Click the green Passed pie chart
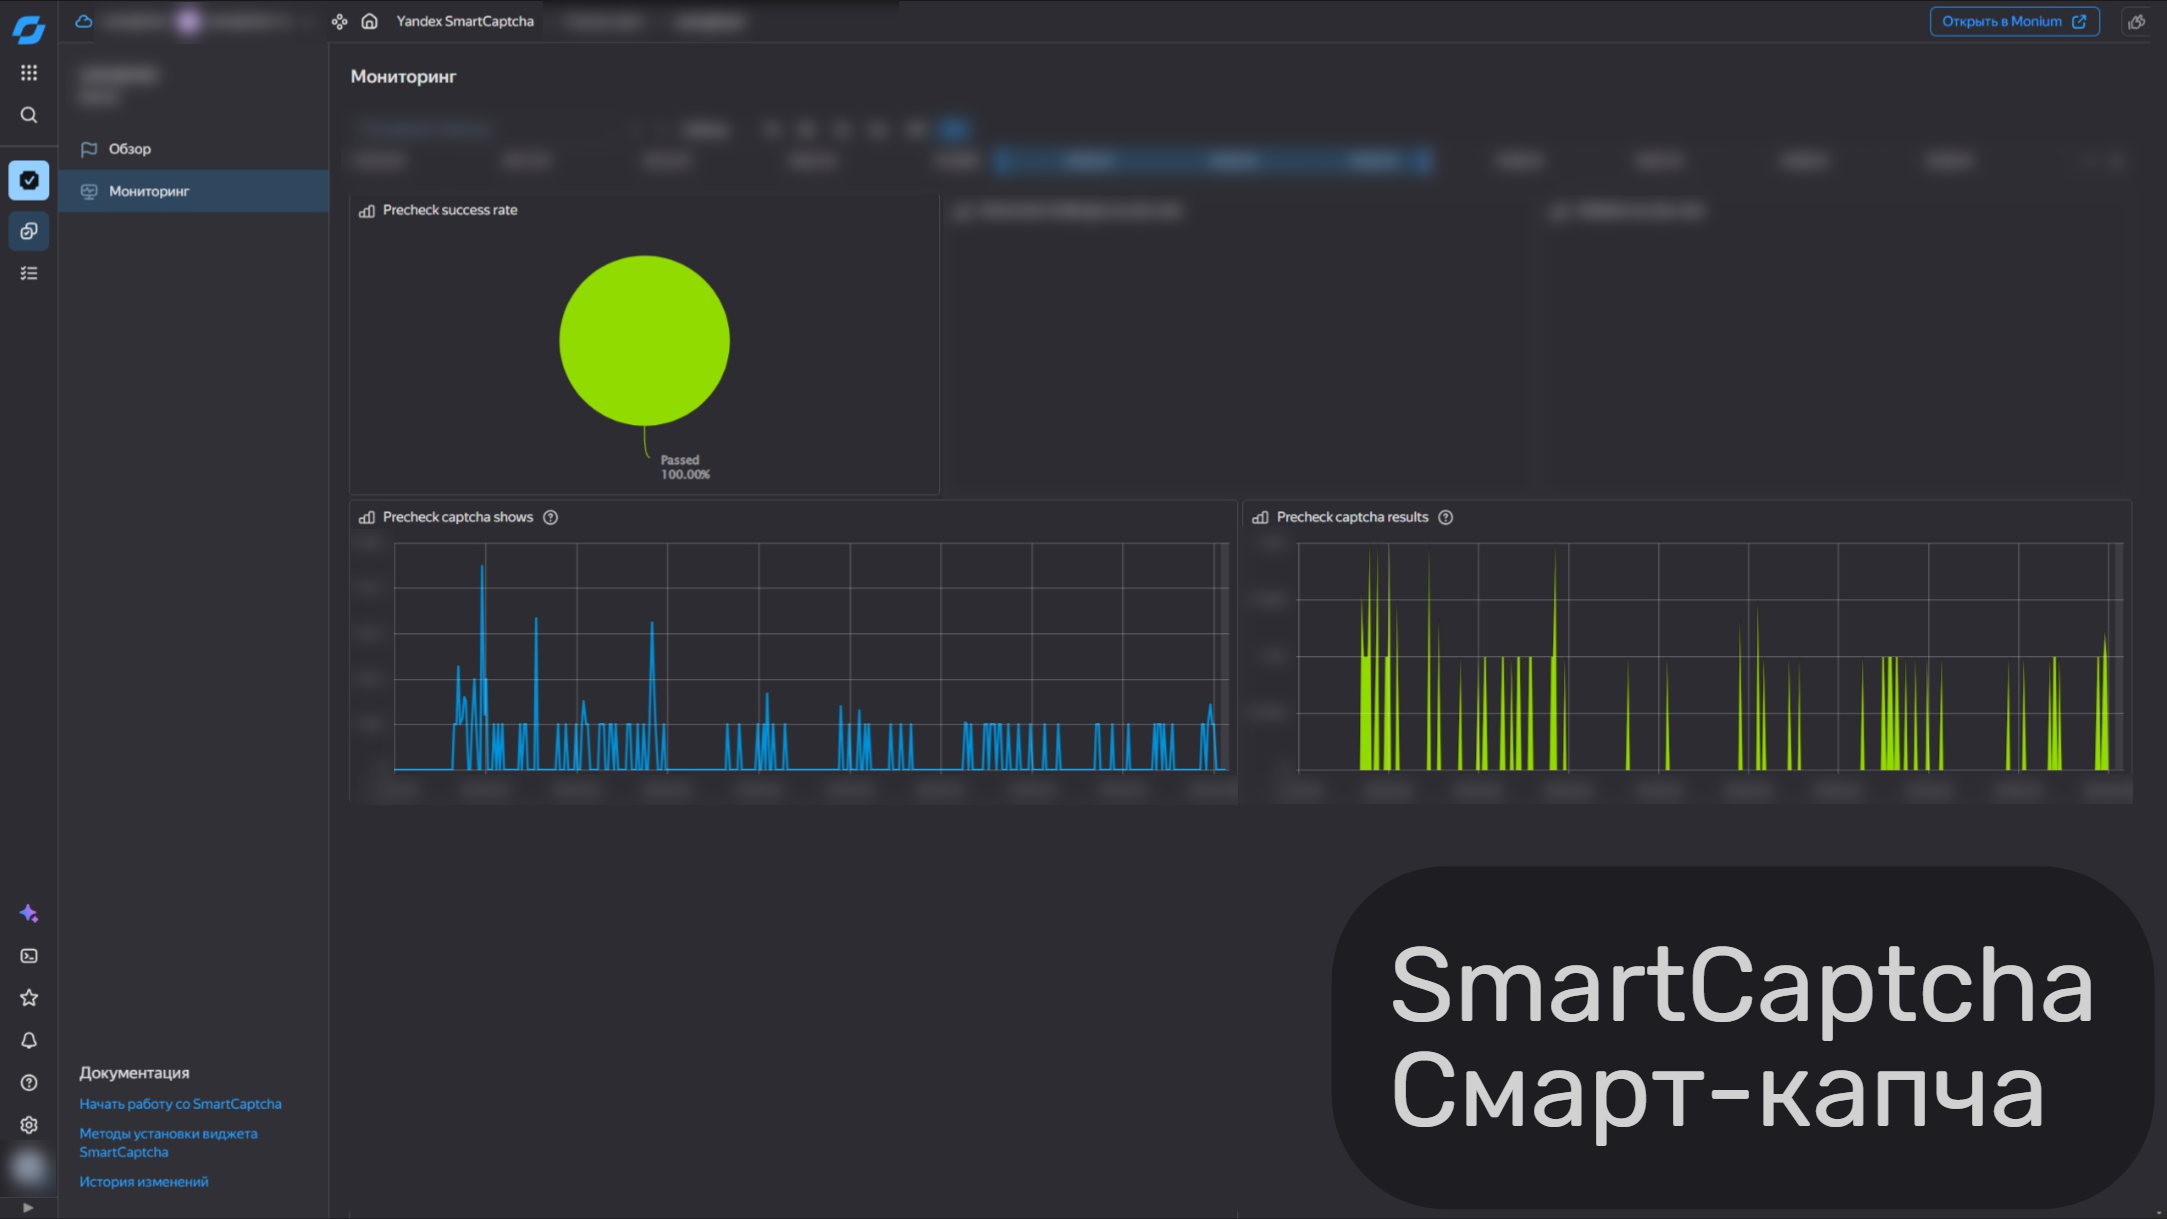Image resolution: width=2167 pixels, height=1219 pixels. (x=644, y=340)
